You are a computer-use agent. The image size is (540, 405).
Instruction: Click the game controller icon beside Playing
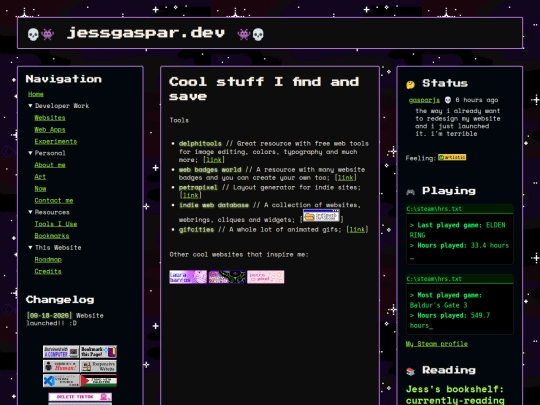[x=411, y=192]
